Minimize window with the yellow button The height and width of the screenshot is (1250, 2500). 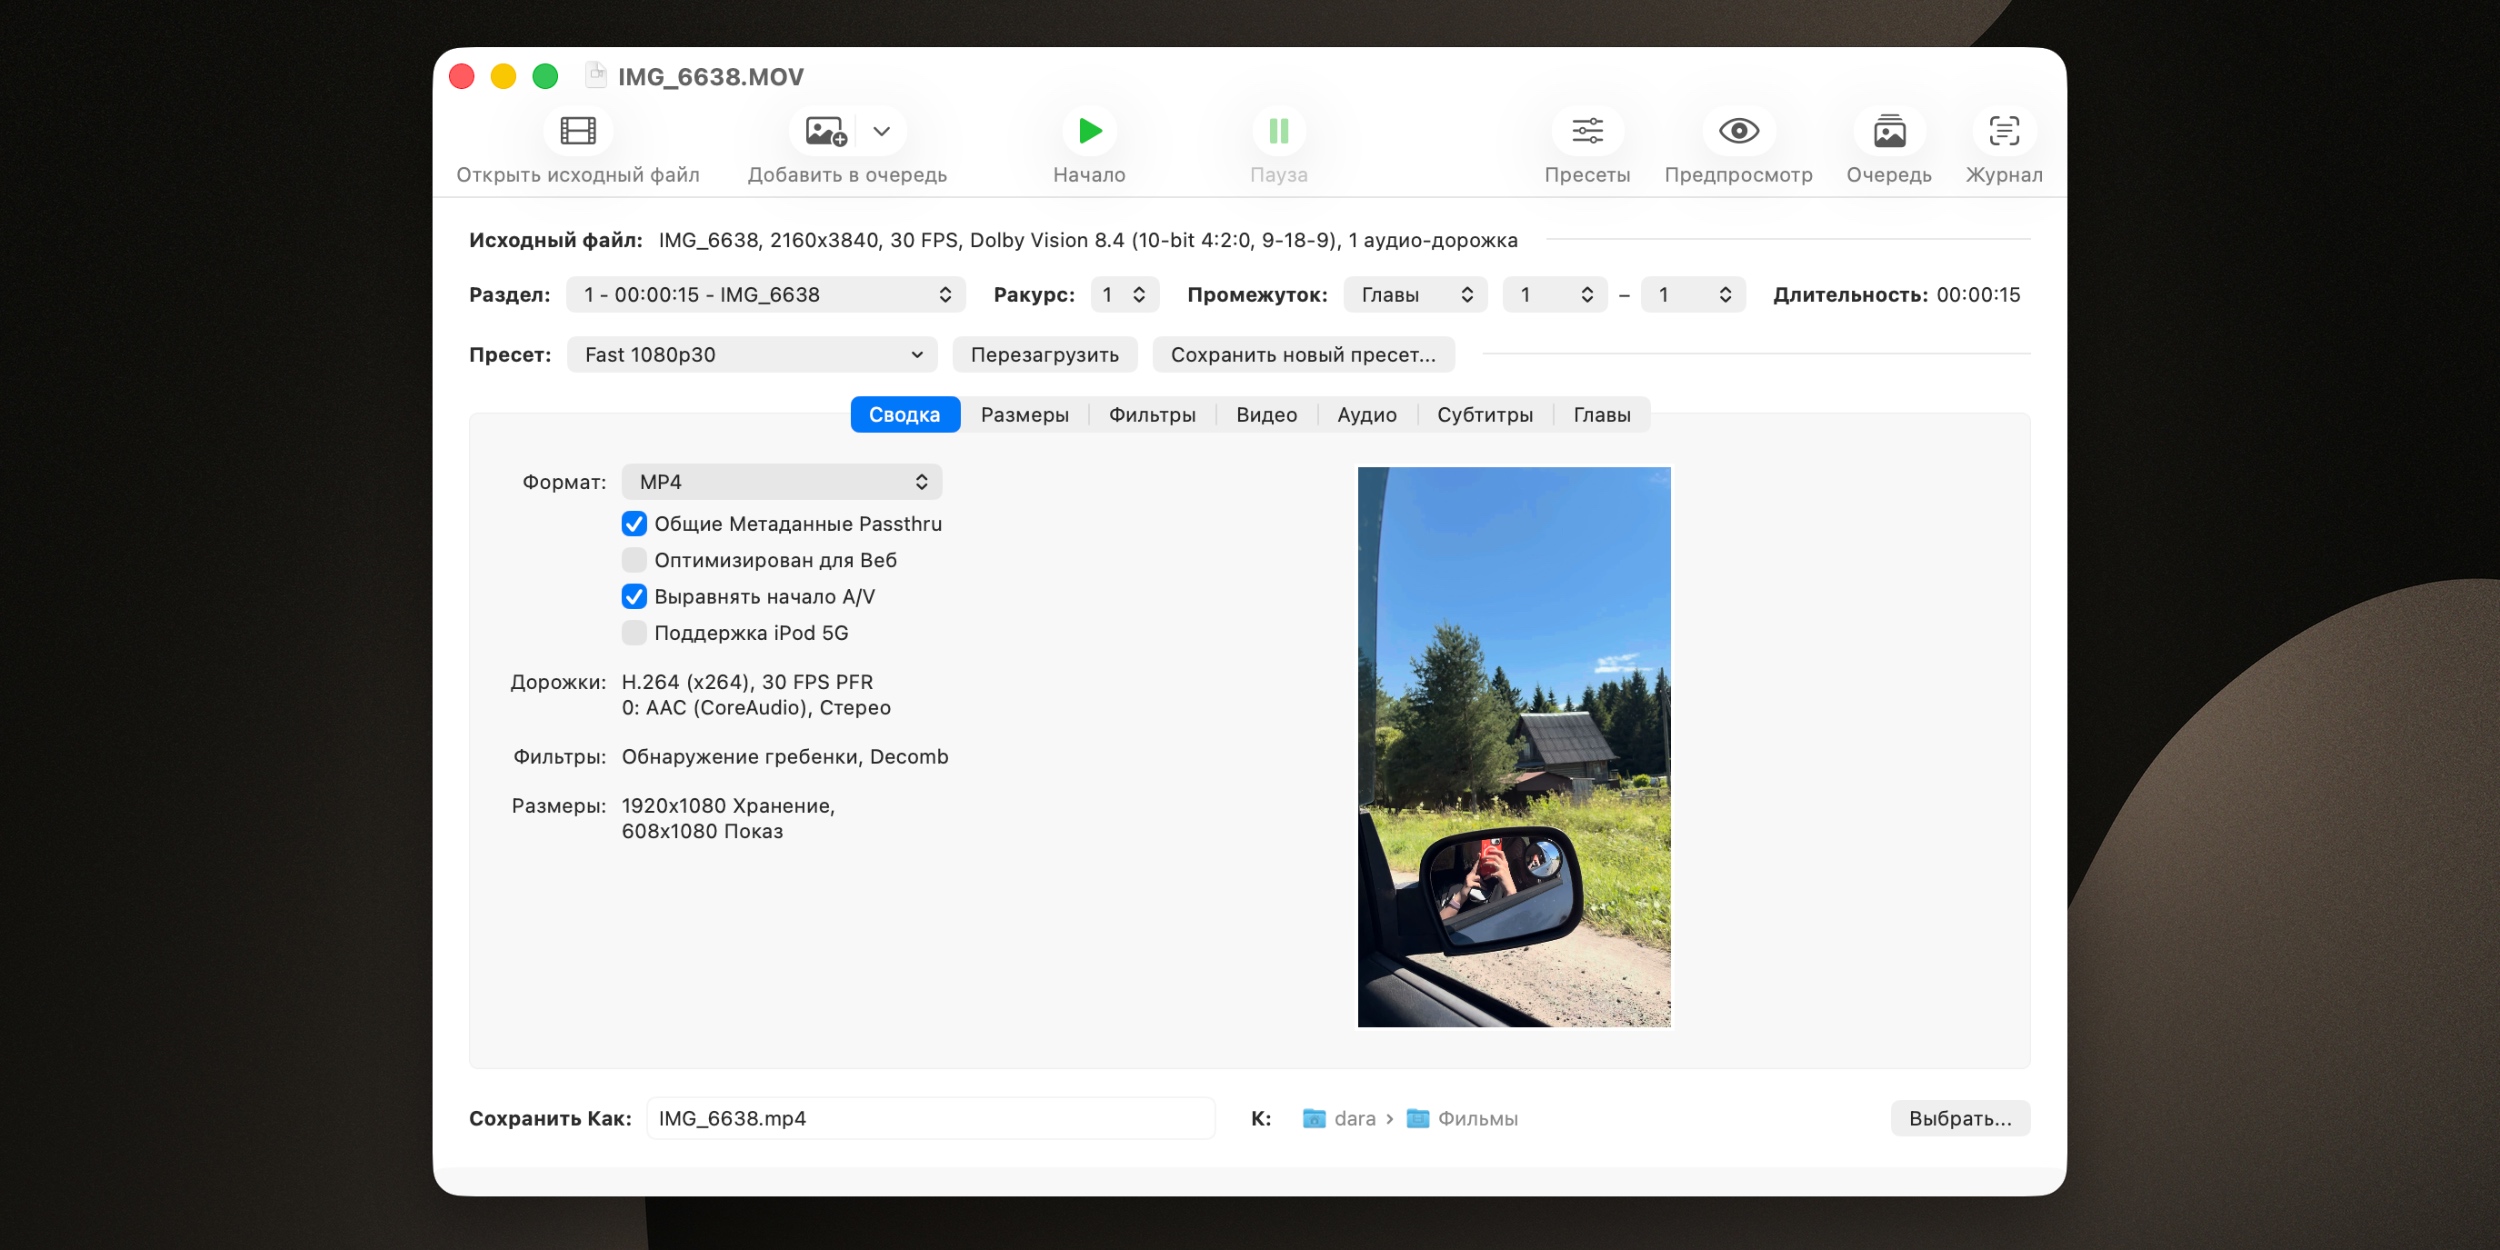coord(503,76)
